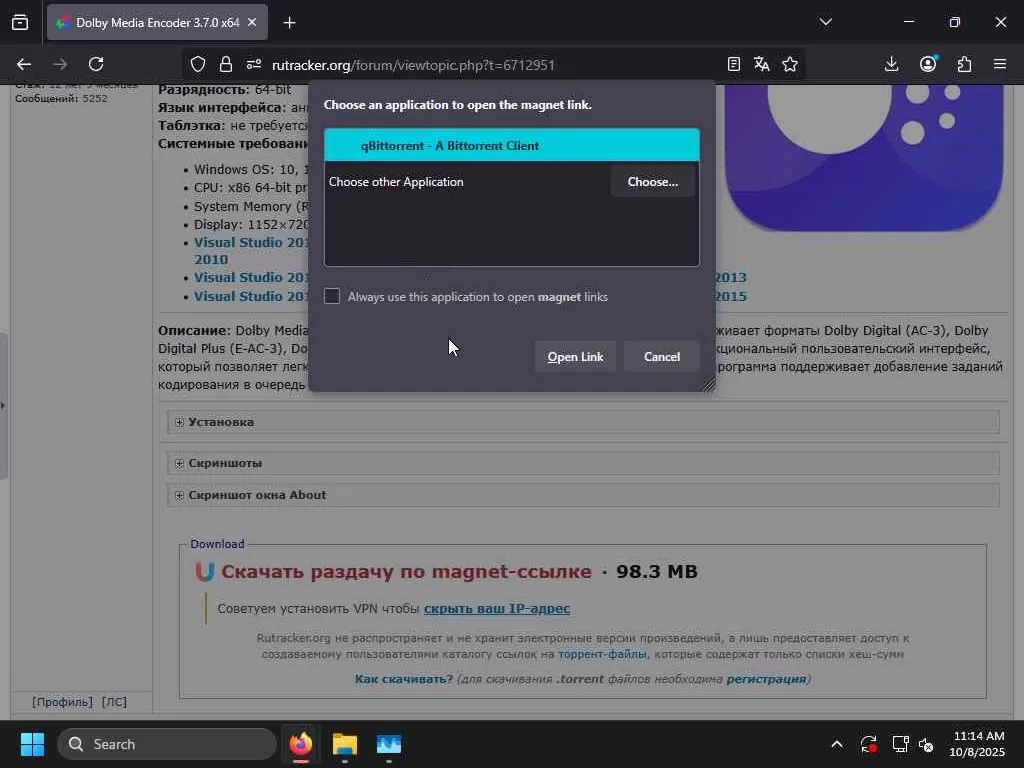Open Как скачивать? help link
The image size is (1024, 768).
tap(404, 679)
